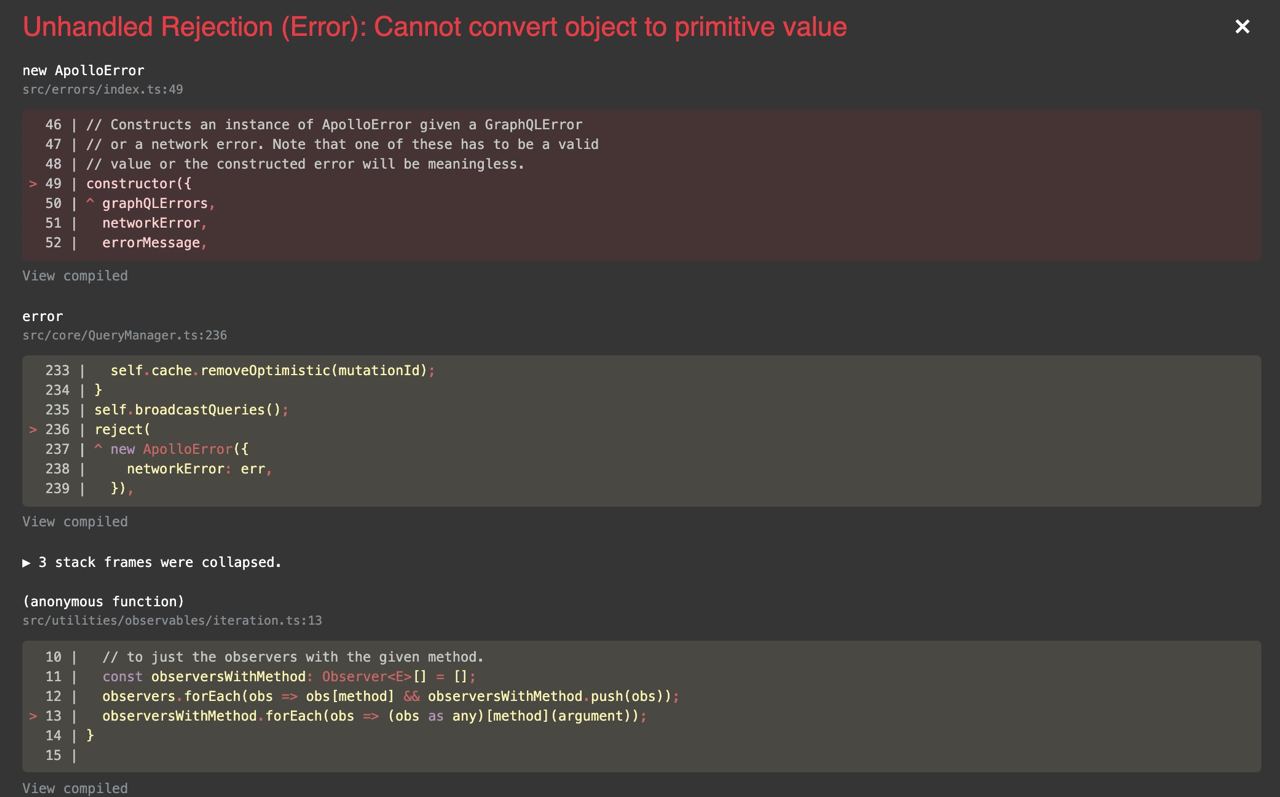The height and width of the screenshot is (797, 1280).
Task: Click View compiled under the iteration.ts frame
Action: pos(75,788)
